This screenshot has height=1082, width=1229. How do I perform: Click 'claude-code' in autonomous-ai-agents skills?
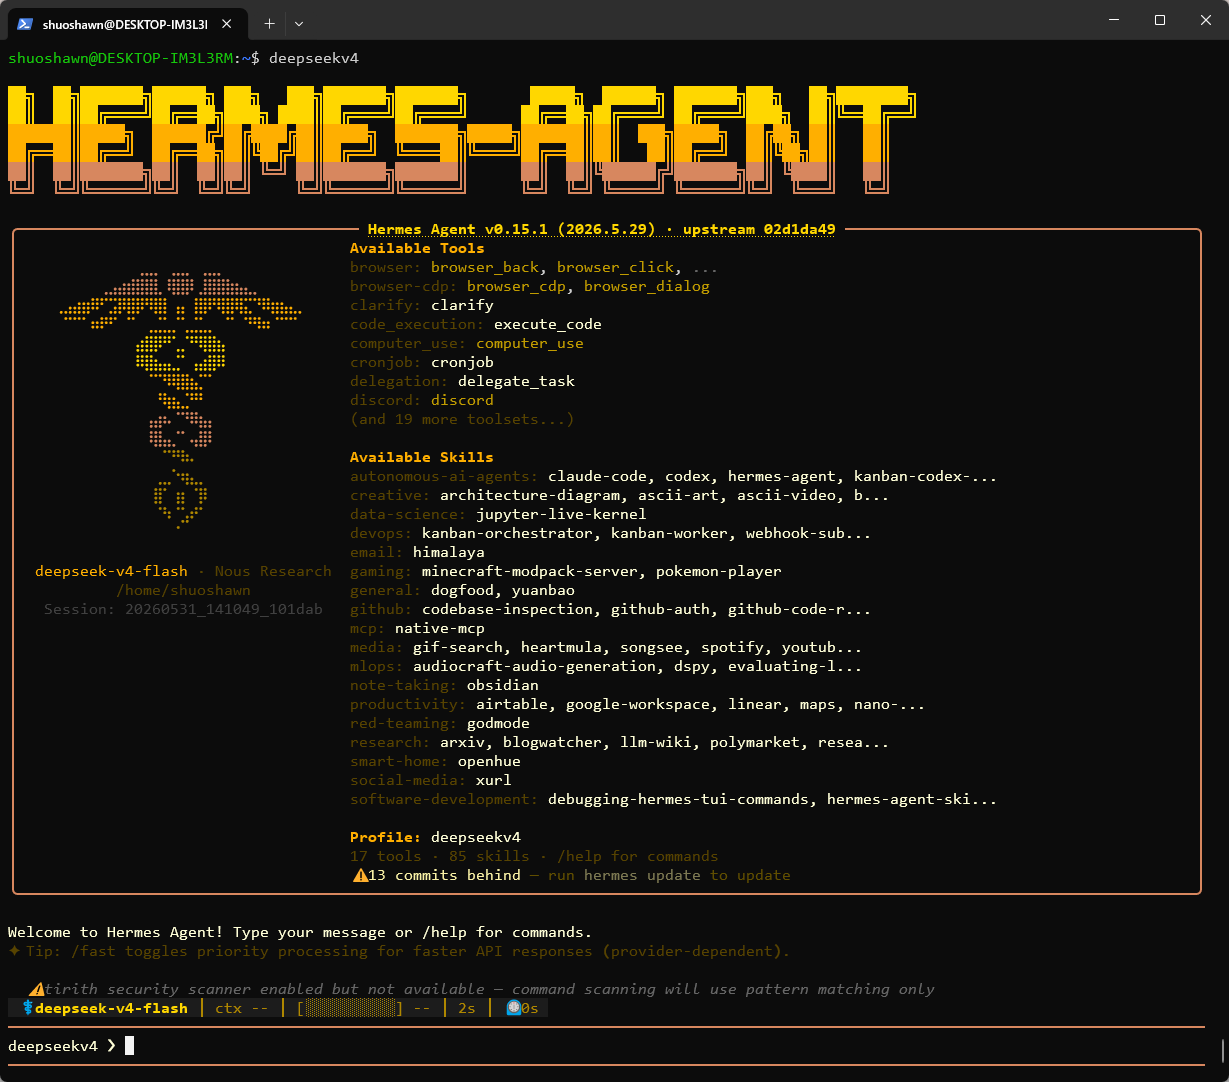pos(597,476)
